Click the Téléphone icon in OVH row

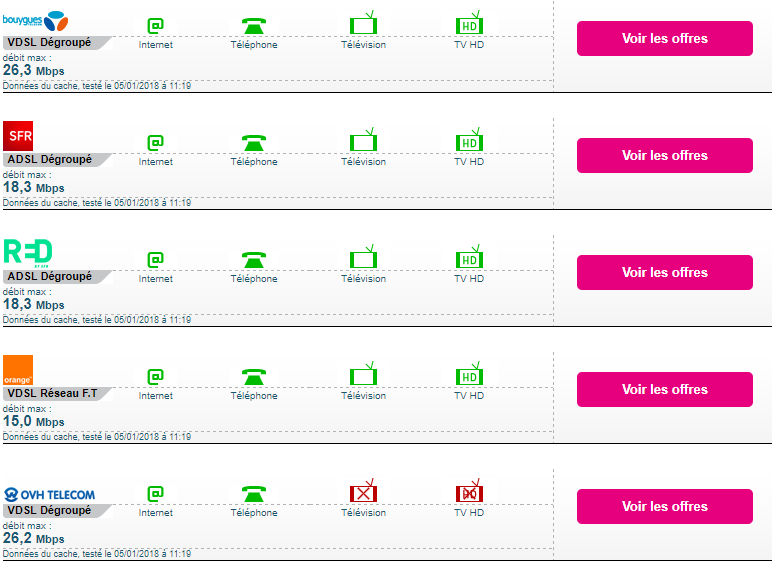(254, 493)
